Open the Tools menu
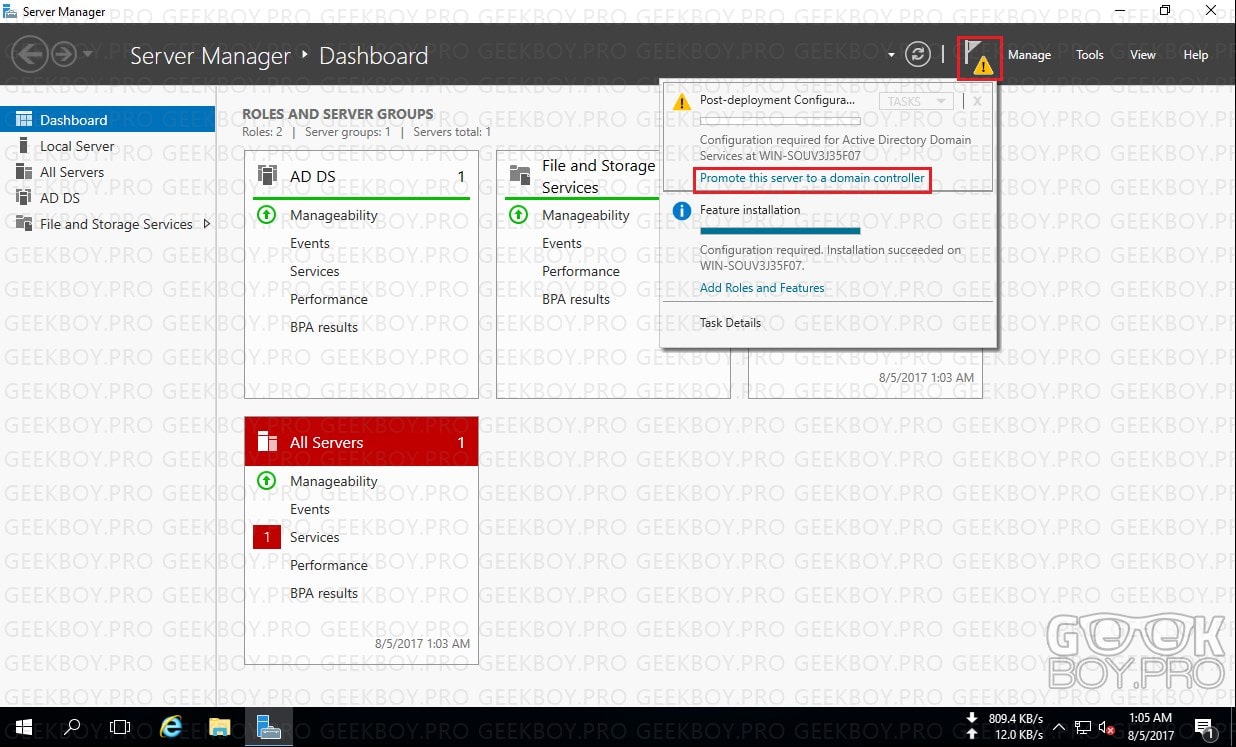 (x=1090, y=55)
